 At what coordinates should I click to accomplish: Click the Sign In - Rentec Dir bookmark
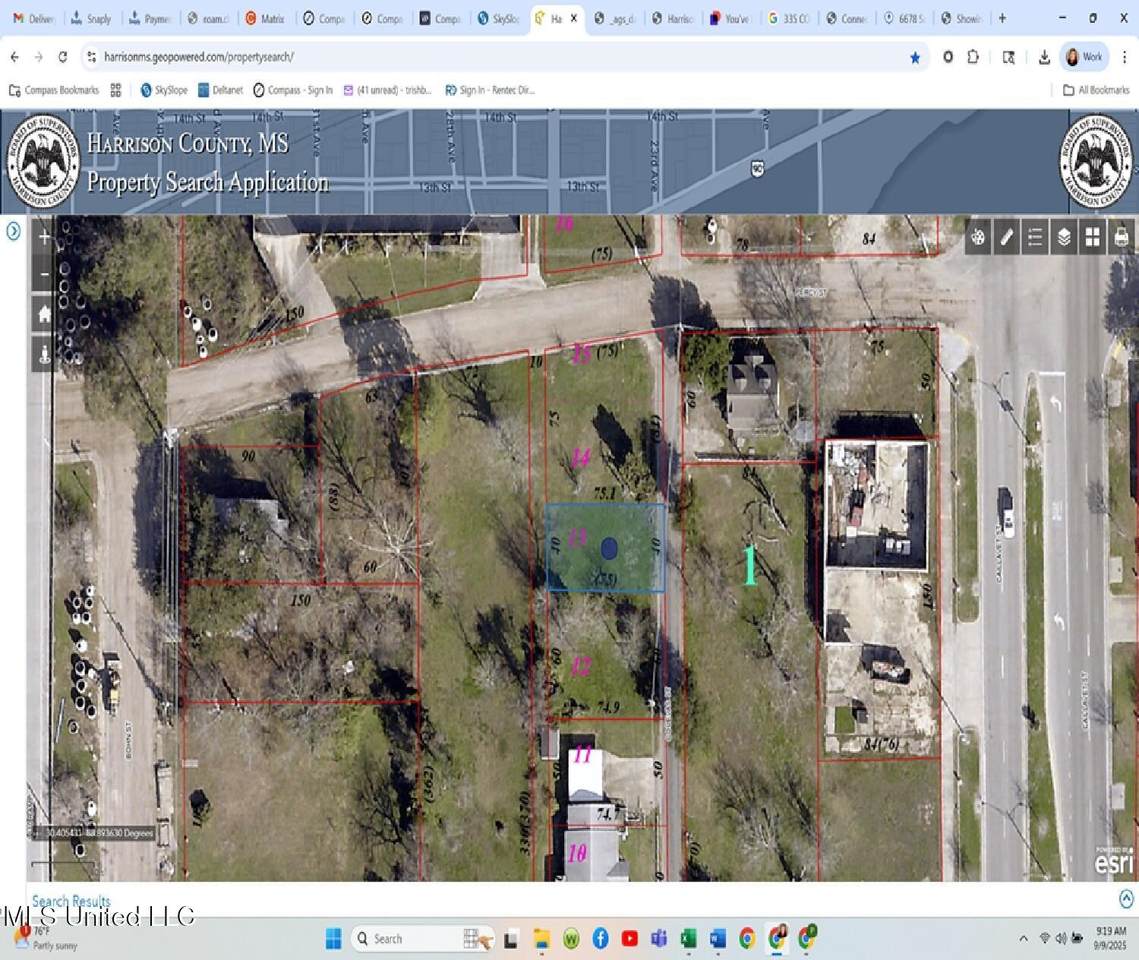491,89
